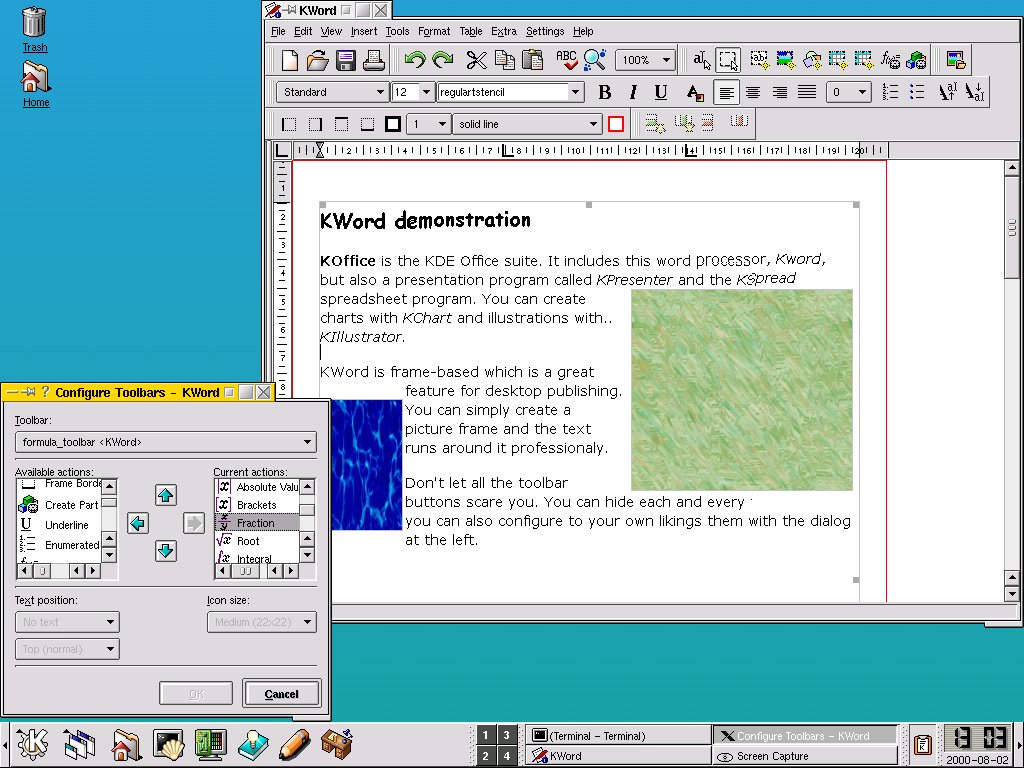Image resolution: width=1024 pixels, height=768 pixels.
Task: Click the font color icon
Action: (695, 93)
